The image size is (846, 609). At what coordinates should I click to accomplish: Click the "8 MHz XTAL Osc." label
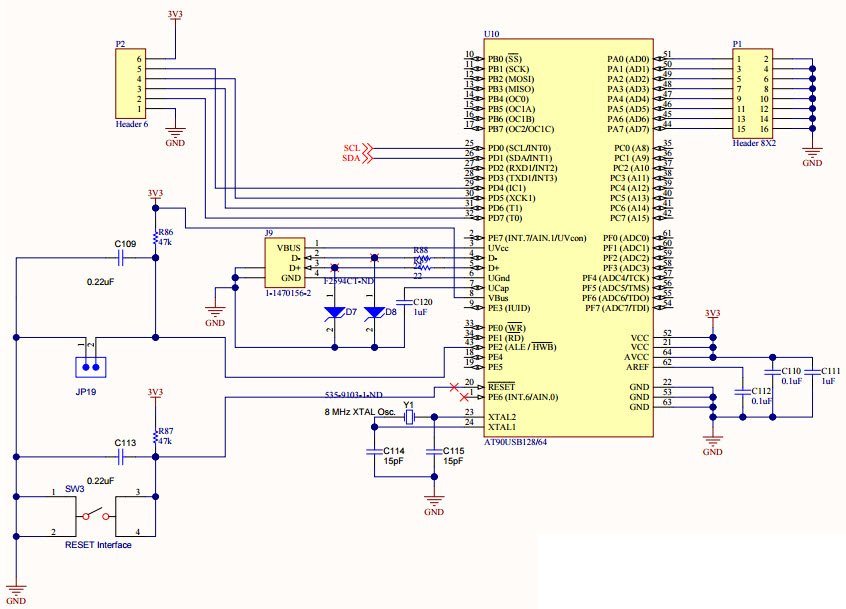358,412
